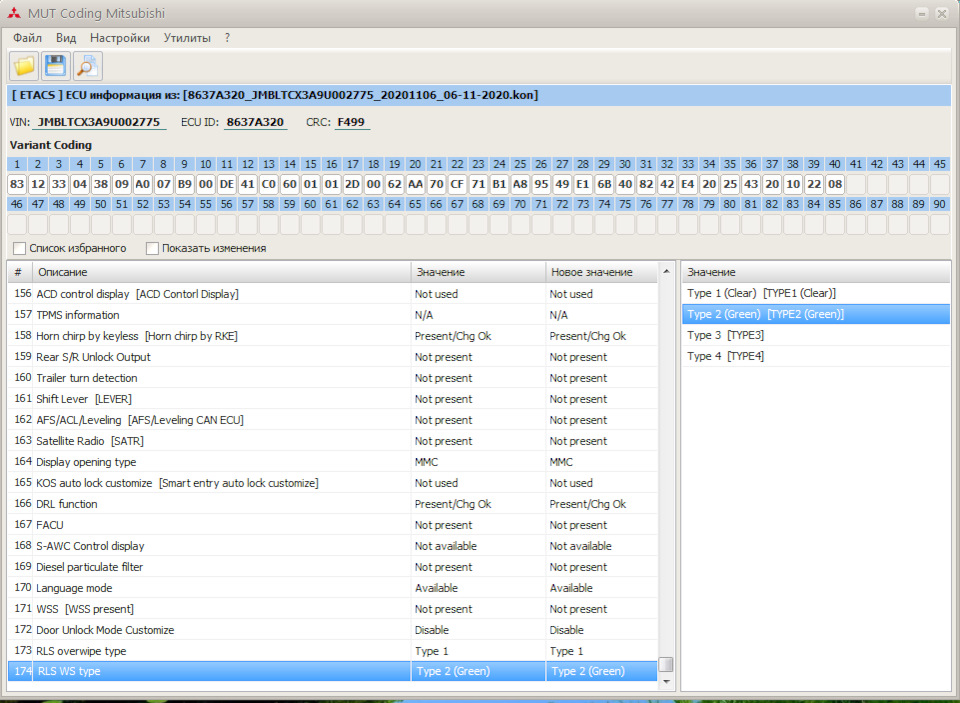Screen dimensions: 960x703
Task: Select row 161 Shift Lever
Action: coord(332,399)
